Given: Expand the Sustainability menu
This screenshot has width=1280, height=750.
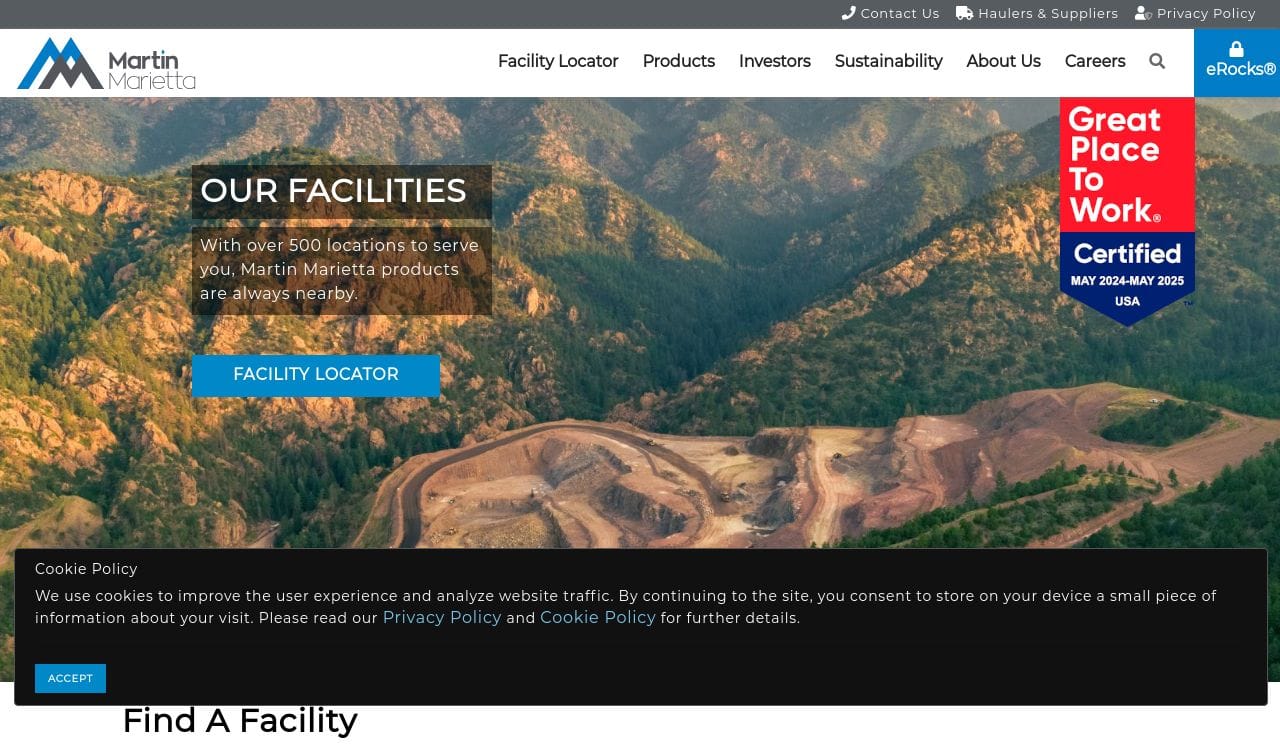Looking at the screenshot, I should [x=889, y=61].
